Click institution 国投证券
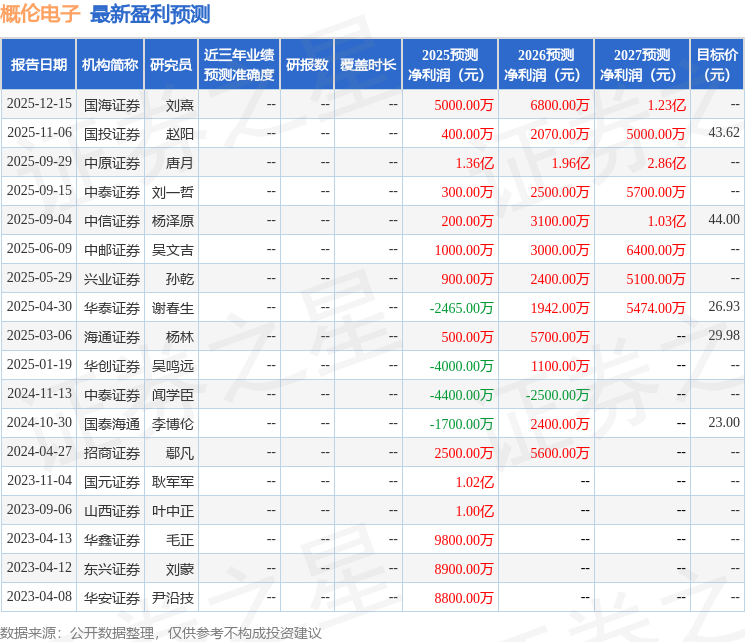Image resolution: width=745 pixels, height=642 pixels. pos(112,134)
